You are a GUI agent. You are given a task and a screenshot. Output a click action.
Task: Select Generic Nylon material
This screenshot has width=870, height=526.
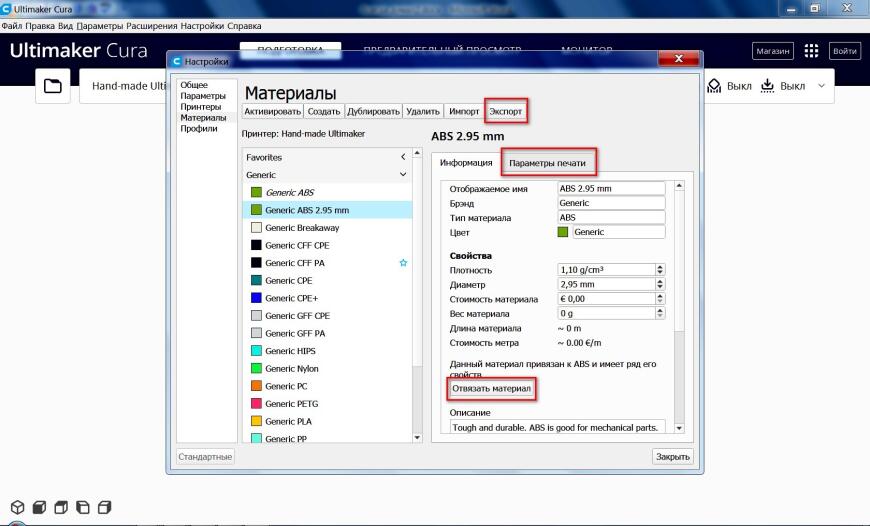327,368
